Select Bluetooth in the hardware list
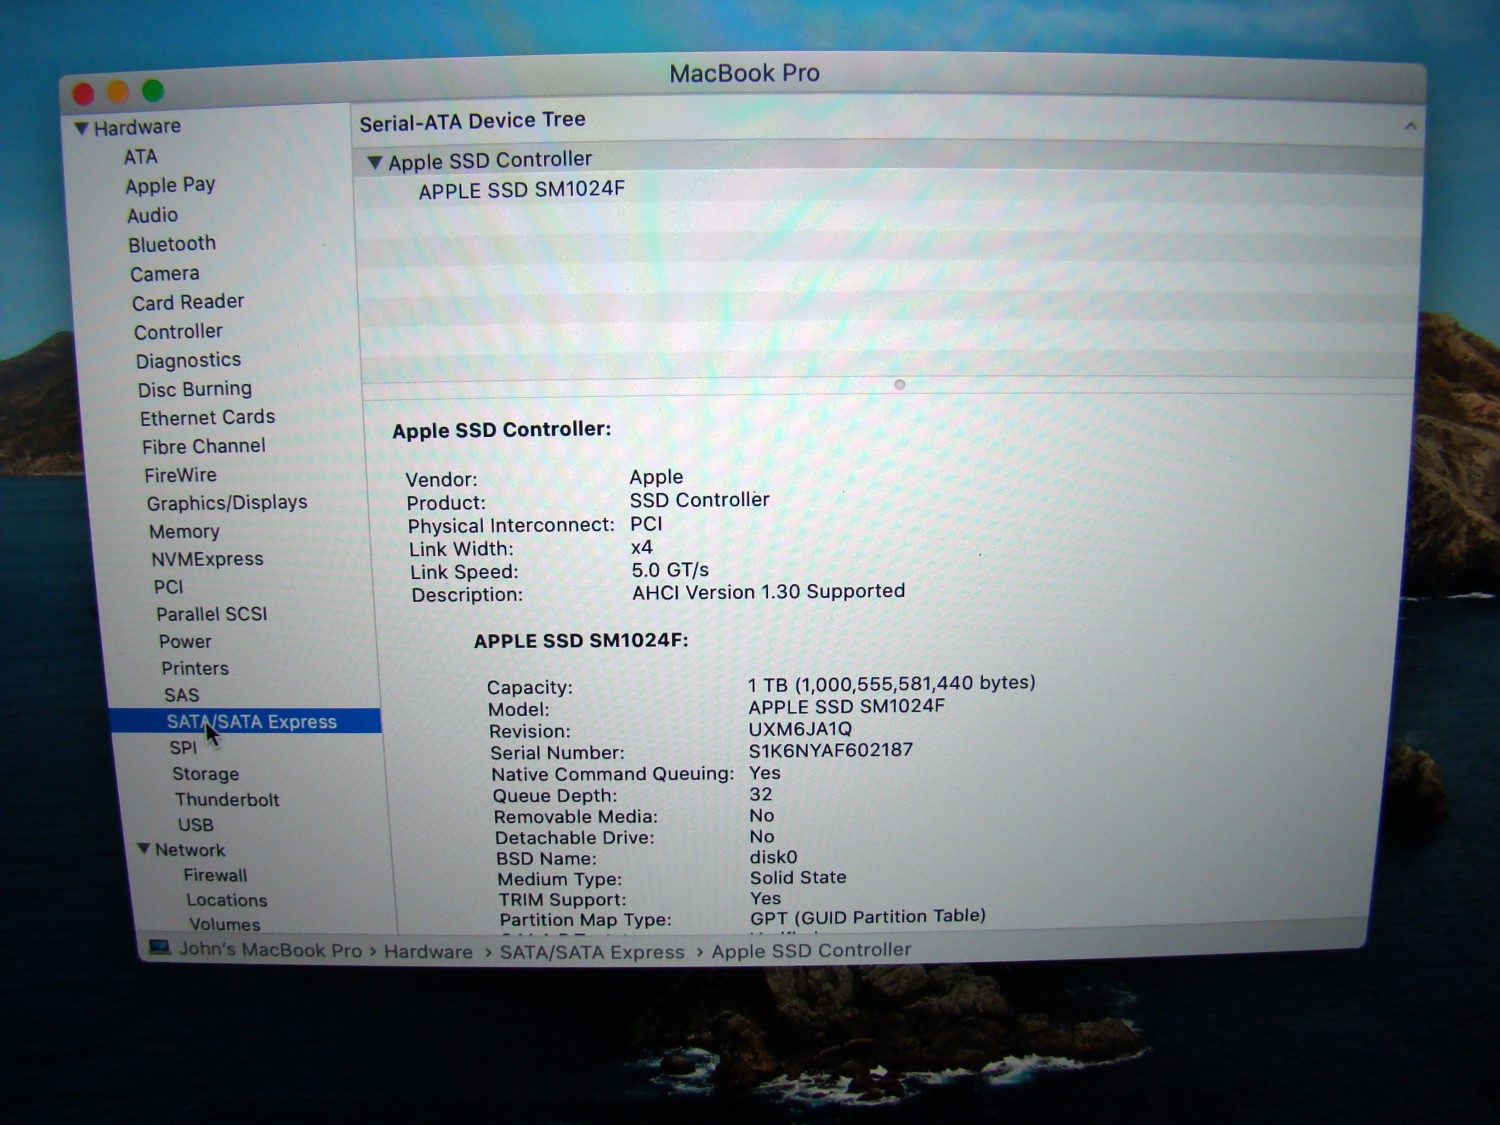Screen dimensions: 1500x1125 (x=171, y=244)
